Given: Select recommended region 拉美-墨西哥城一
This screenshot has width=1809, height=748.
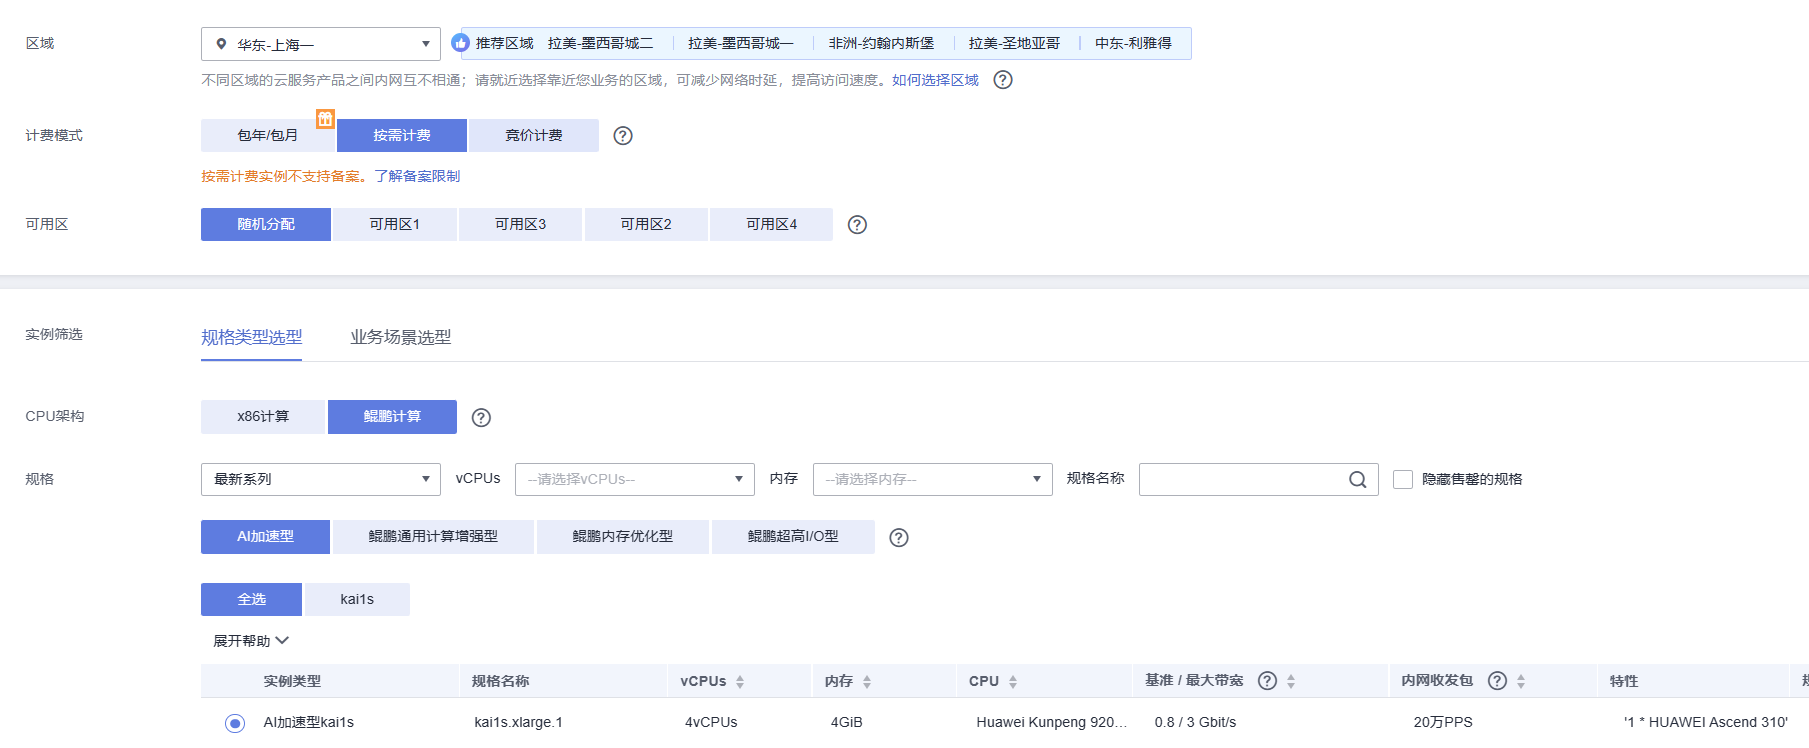Looking at the screenshot, I should [740, 43].
